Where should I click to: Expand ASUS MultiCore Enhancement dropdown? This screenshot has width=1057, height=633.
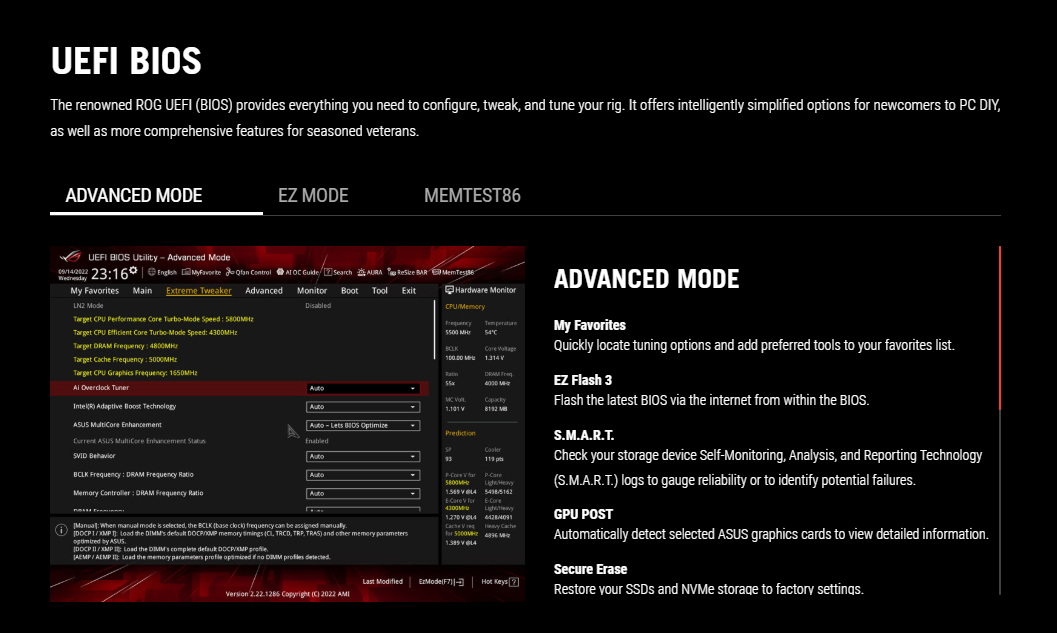(x=362, y=425)
